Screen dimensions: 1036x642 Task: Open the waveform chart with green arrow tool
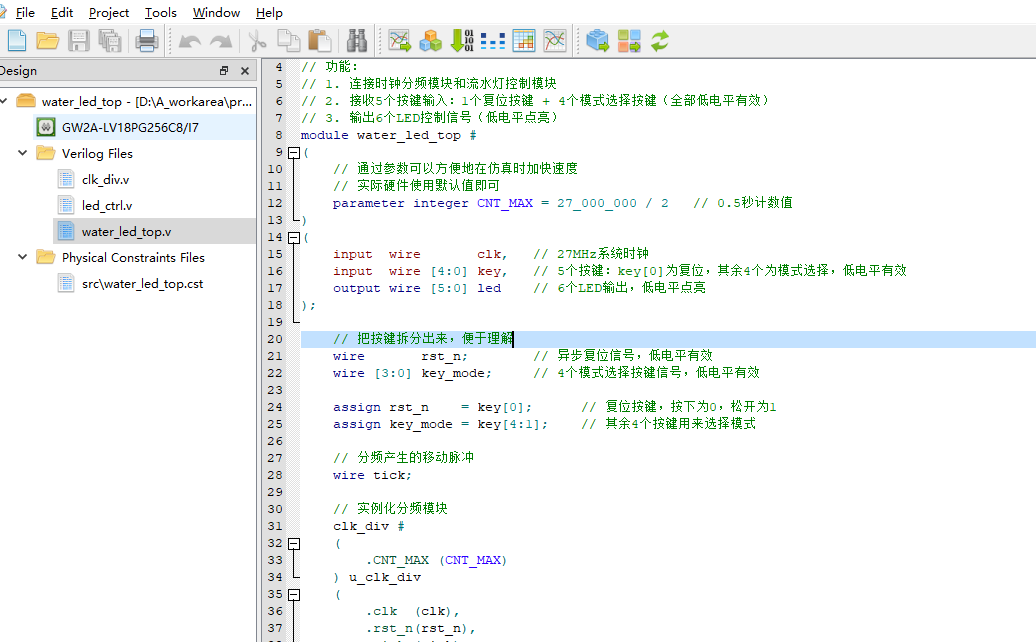point(399,41)
